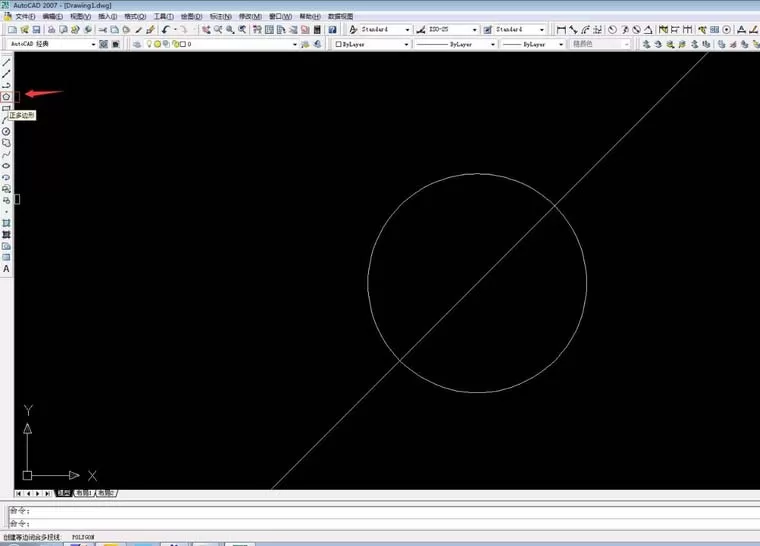Select the Line tool
Viewport: 760px width, 546px height.
coord(6,63)
